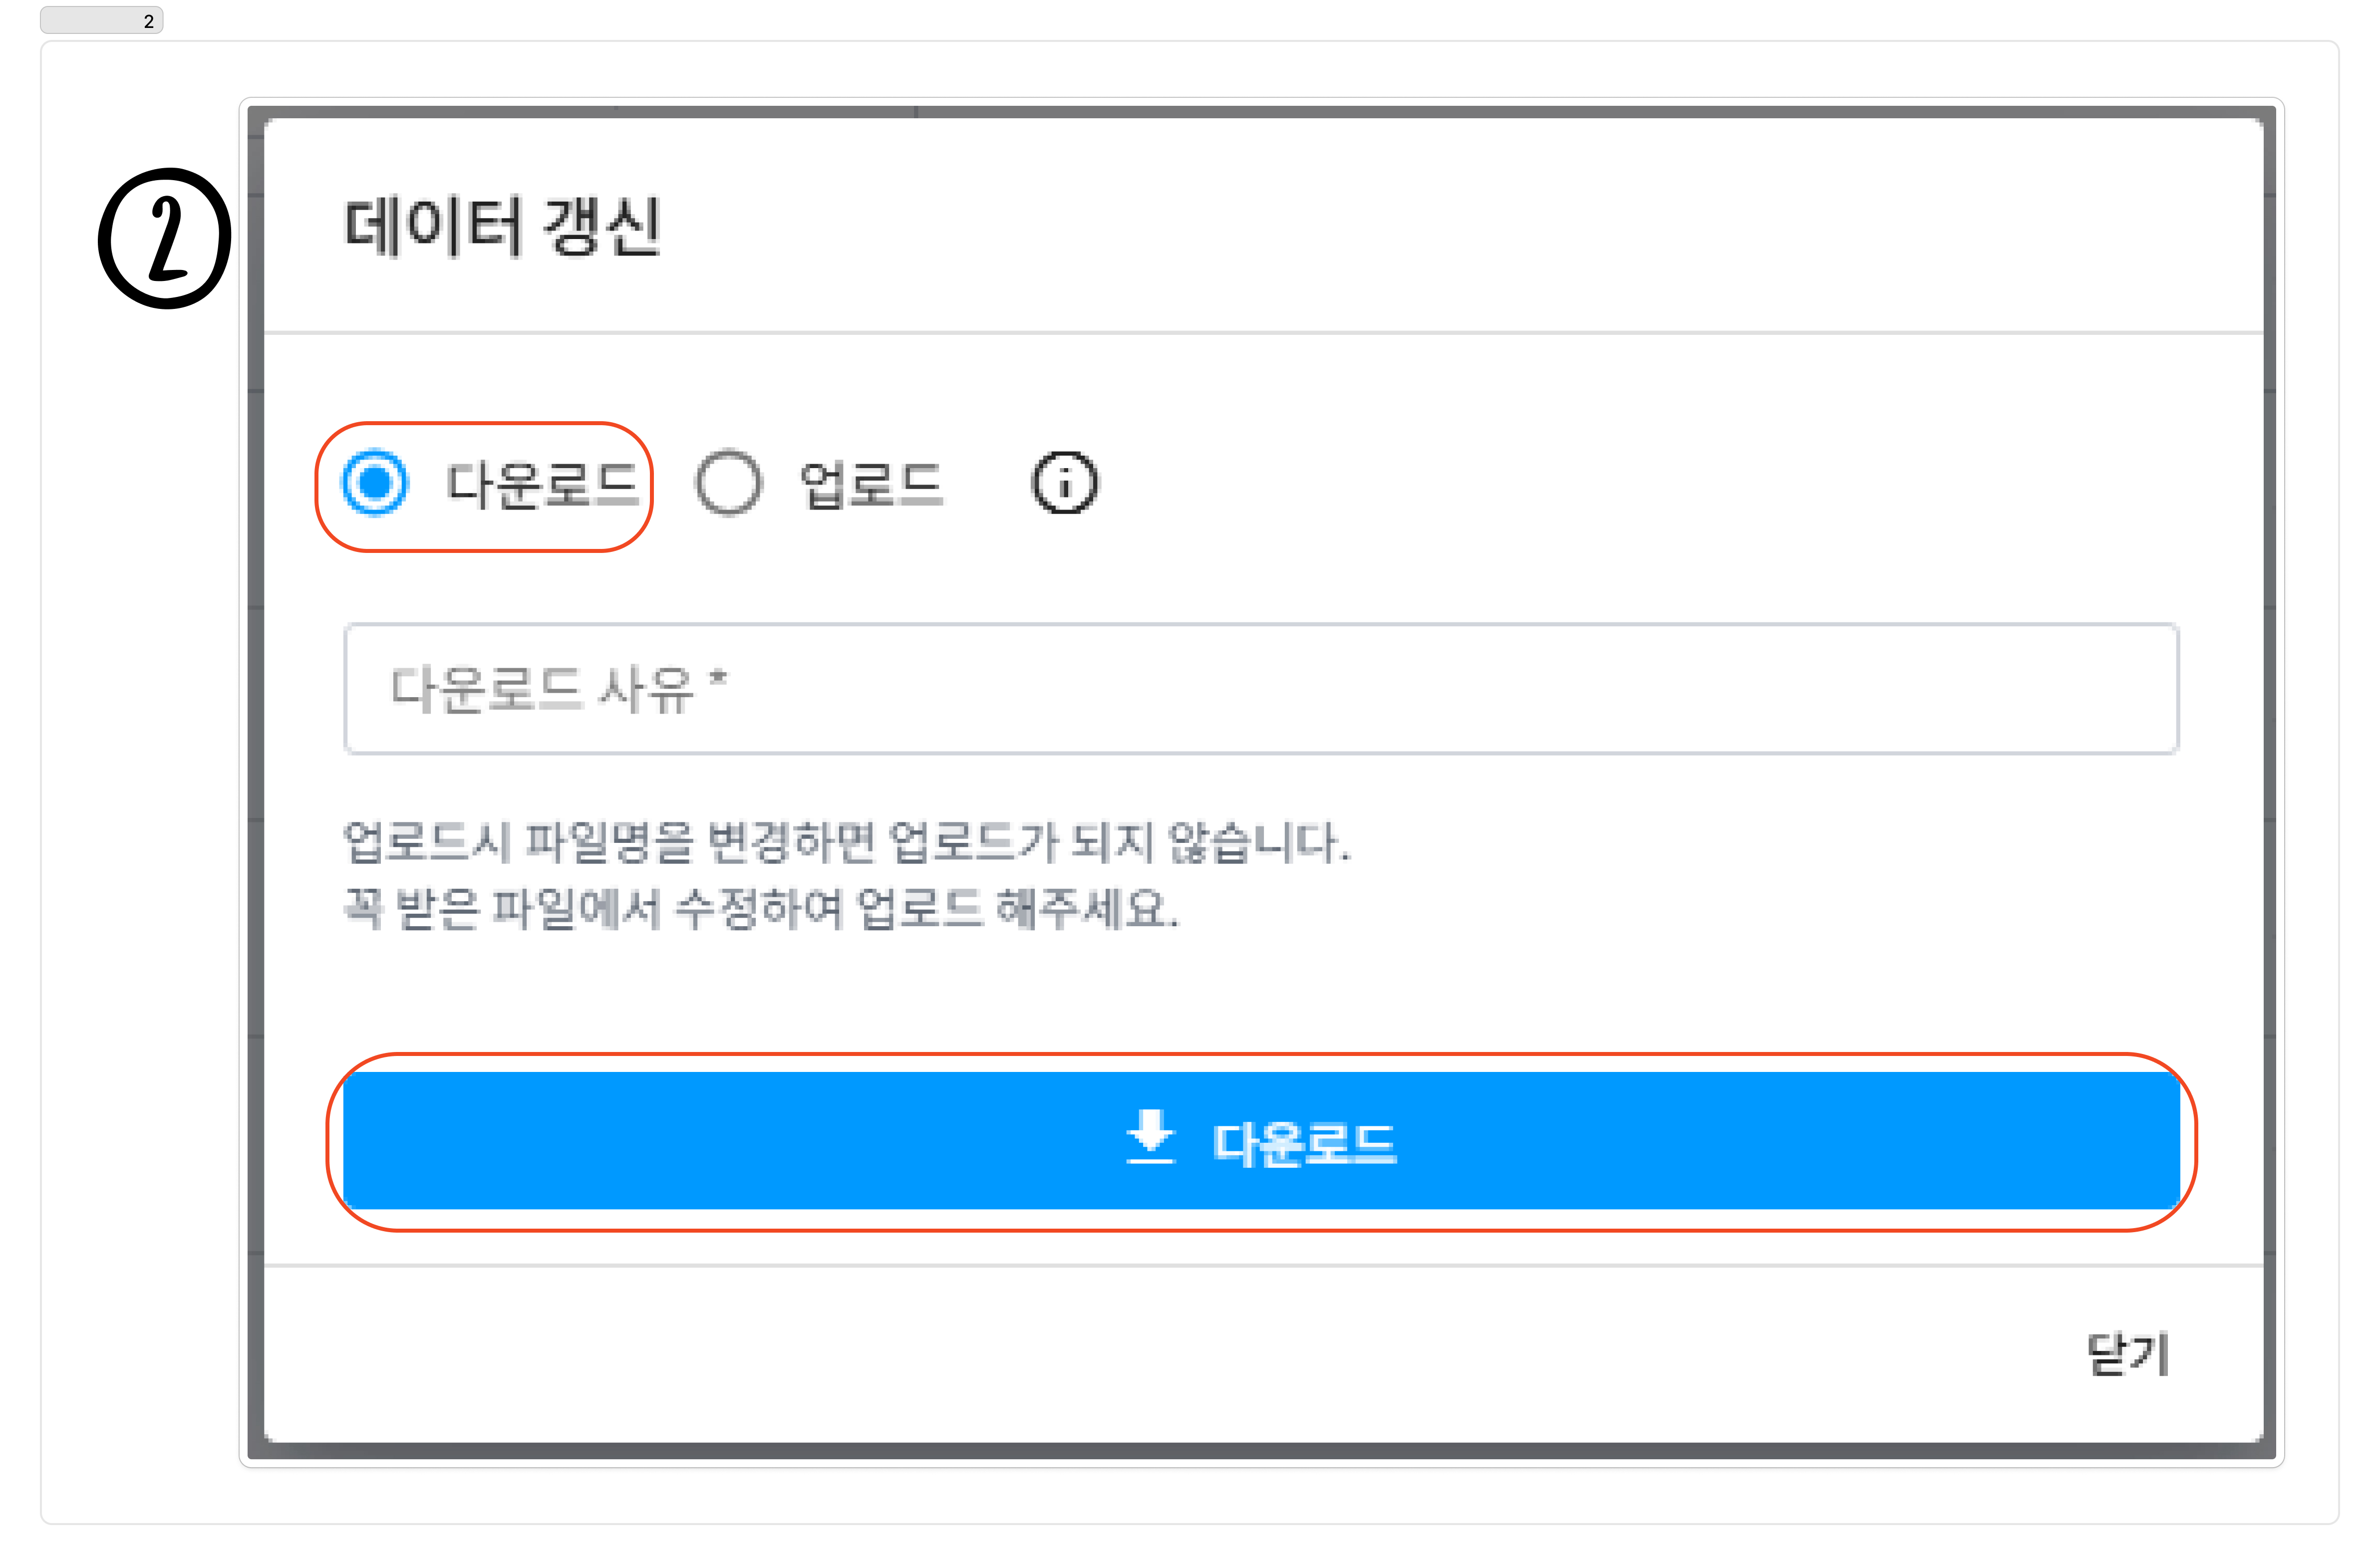Image resolution: width=2380 pixels, height=1565 pixels.
Task: Close the dialog with 닫기
Action: pos(2127,1354)
